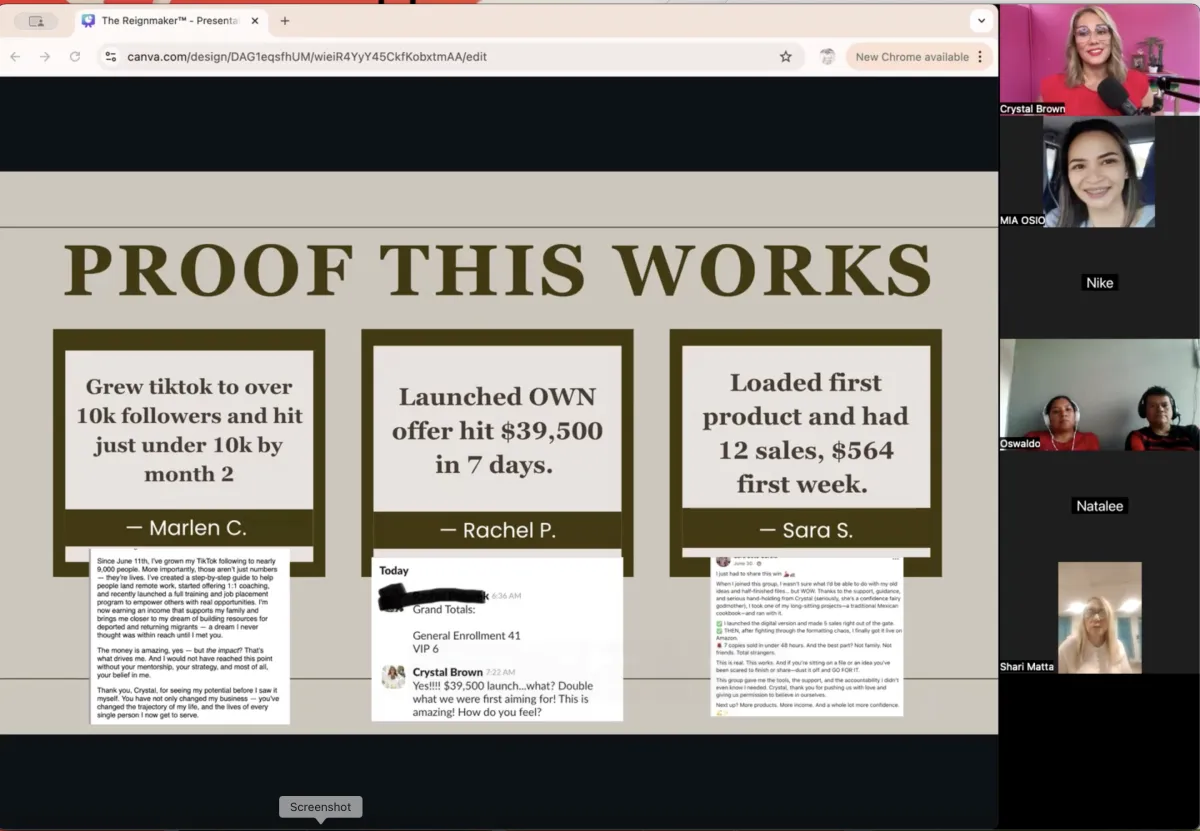
Task: Click the browser back arrow
Action: point(15,57)
